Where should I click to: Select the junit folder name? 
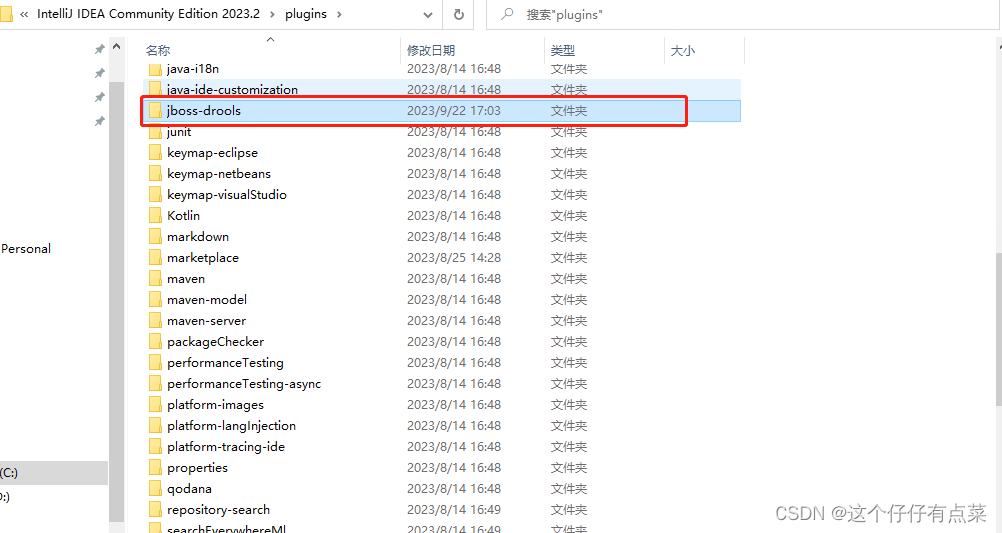click(179, 132)
